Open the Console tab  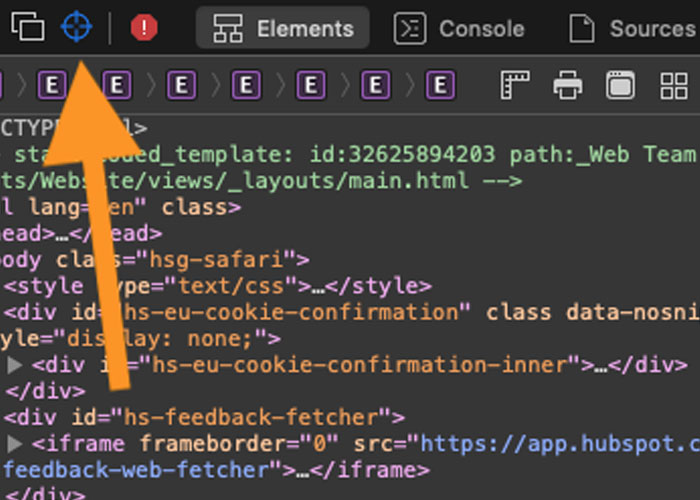460,29
